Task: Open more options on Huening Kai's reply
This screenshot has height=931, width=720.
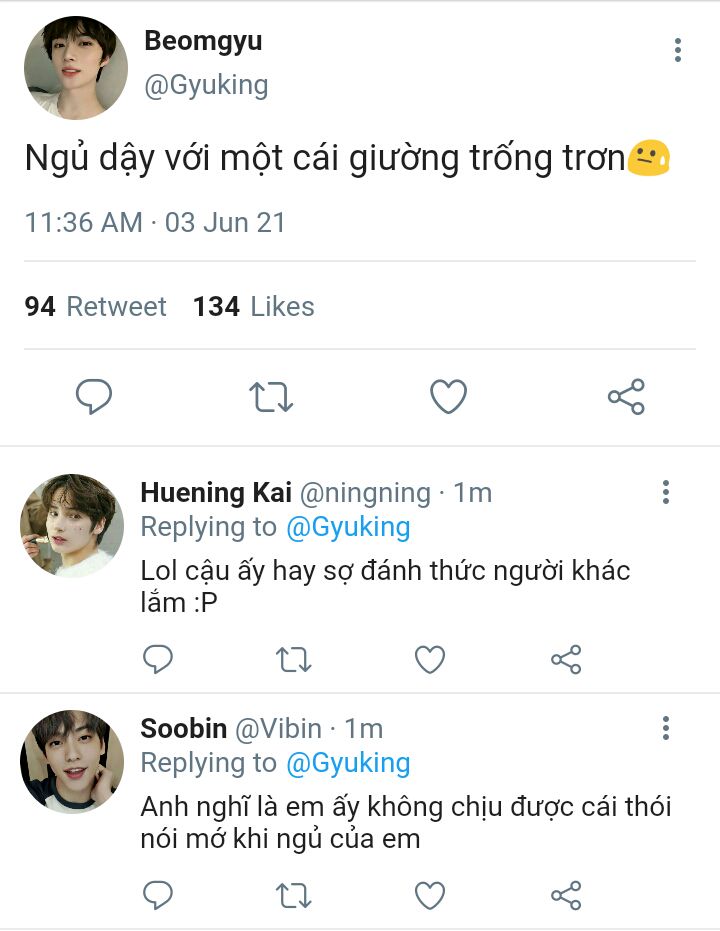Action: pos(666,492)
